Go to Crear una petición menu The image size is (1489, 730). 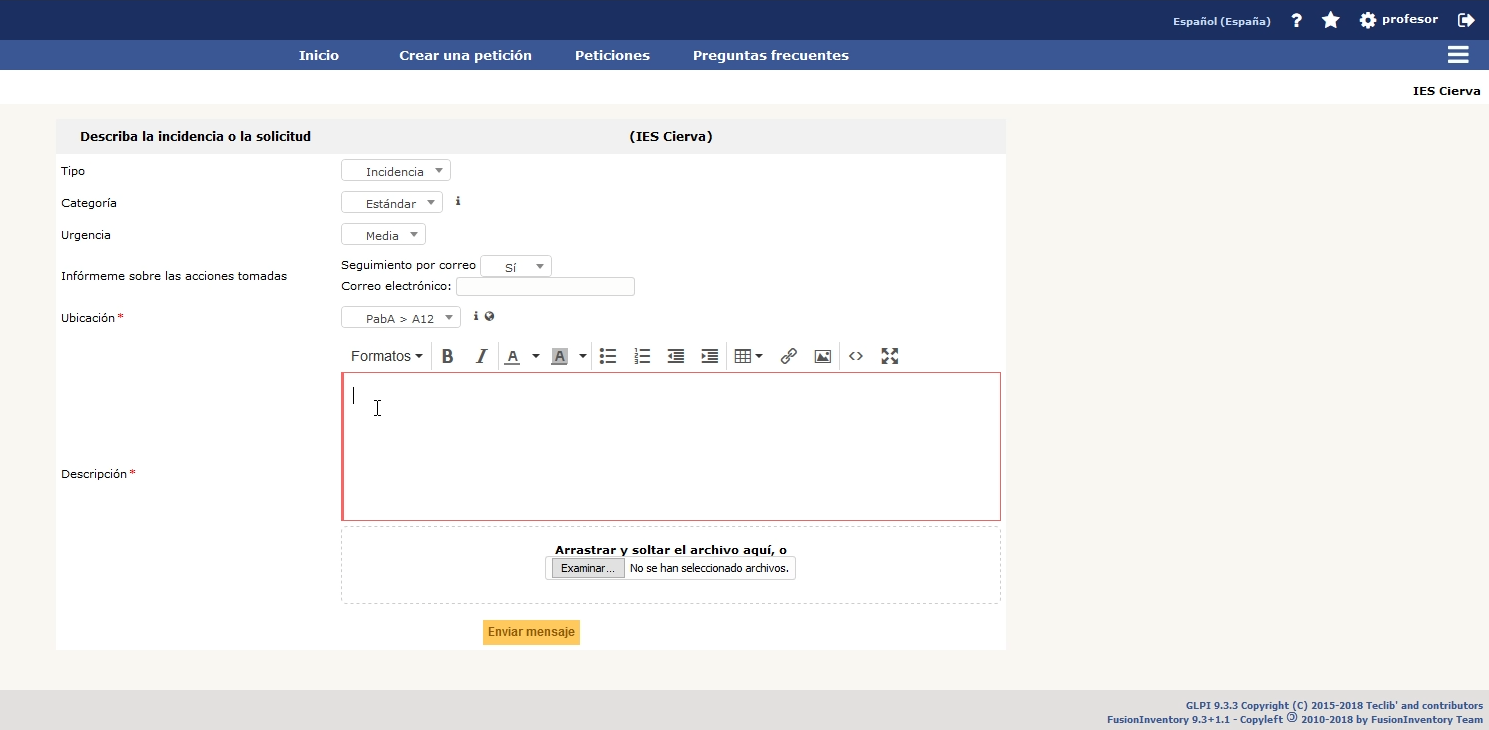[465, 56]
